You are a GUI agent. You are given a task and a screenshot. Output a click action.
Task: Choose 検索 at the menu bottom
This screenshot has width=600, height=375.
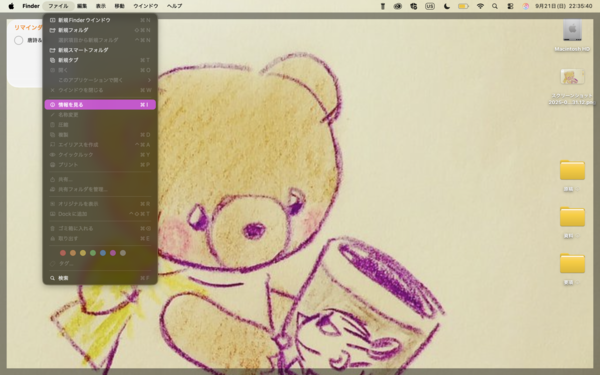point(100,278)
